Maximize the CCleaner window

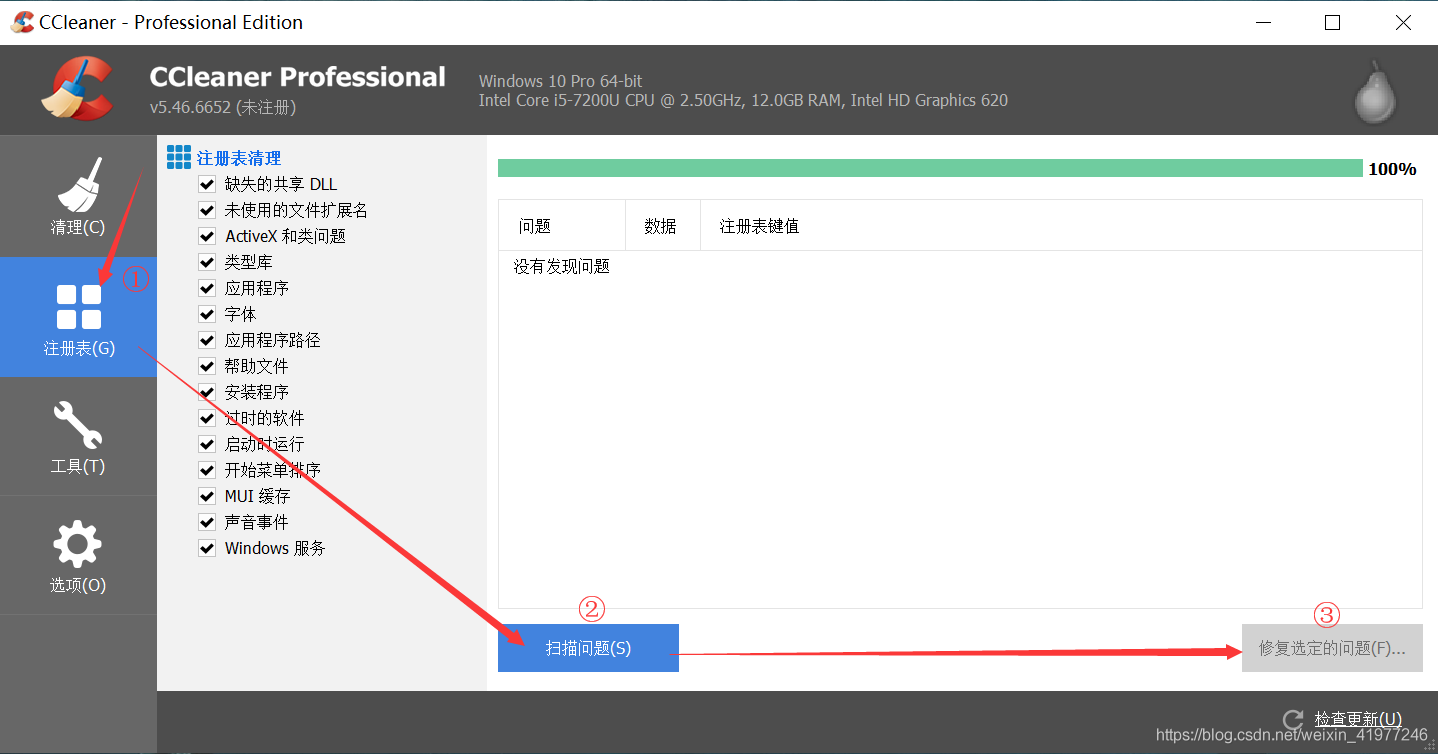(1332, 22)
